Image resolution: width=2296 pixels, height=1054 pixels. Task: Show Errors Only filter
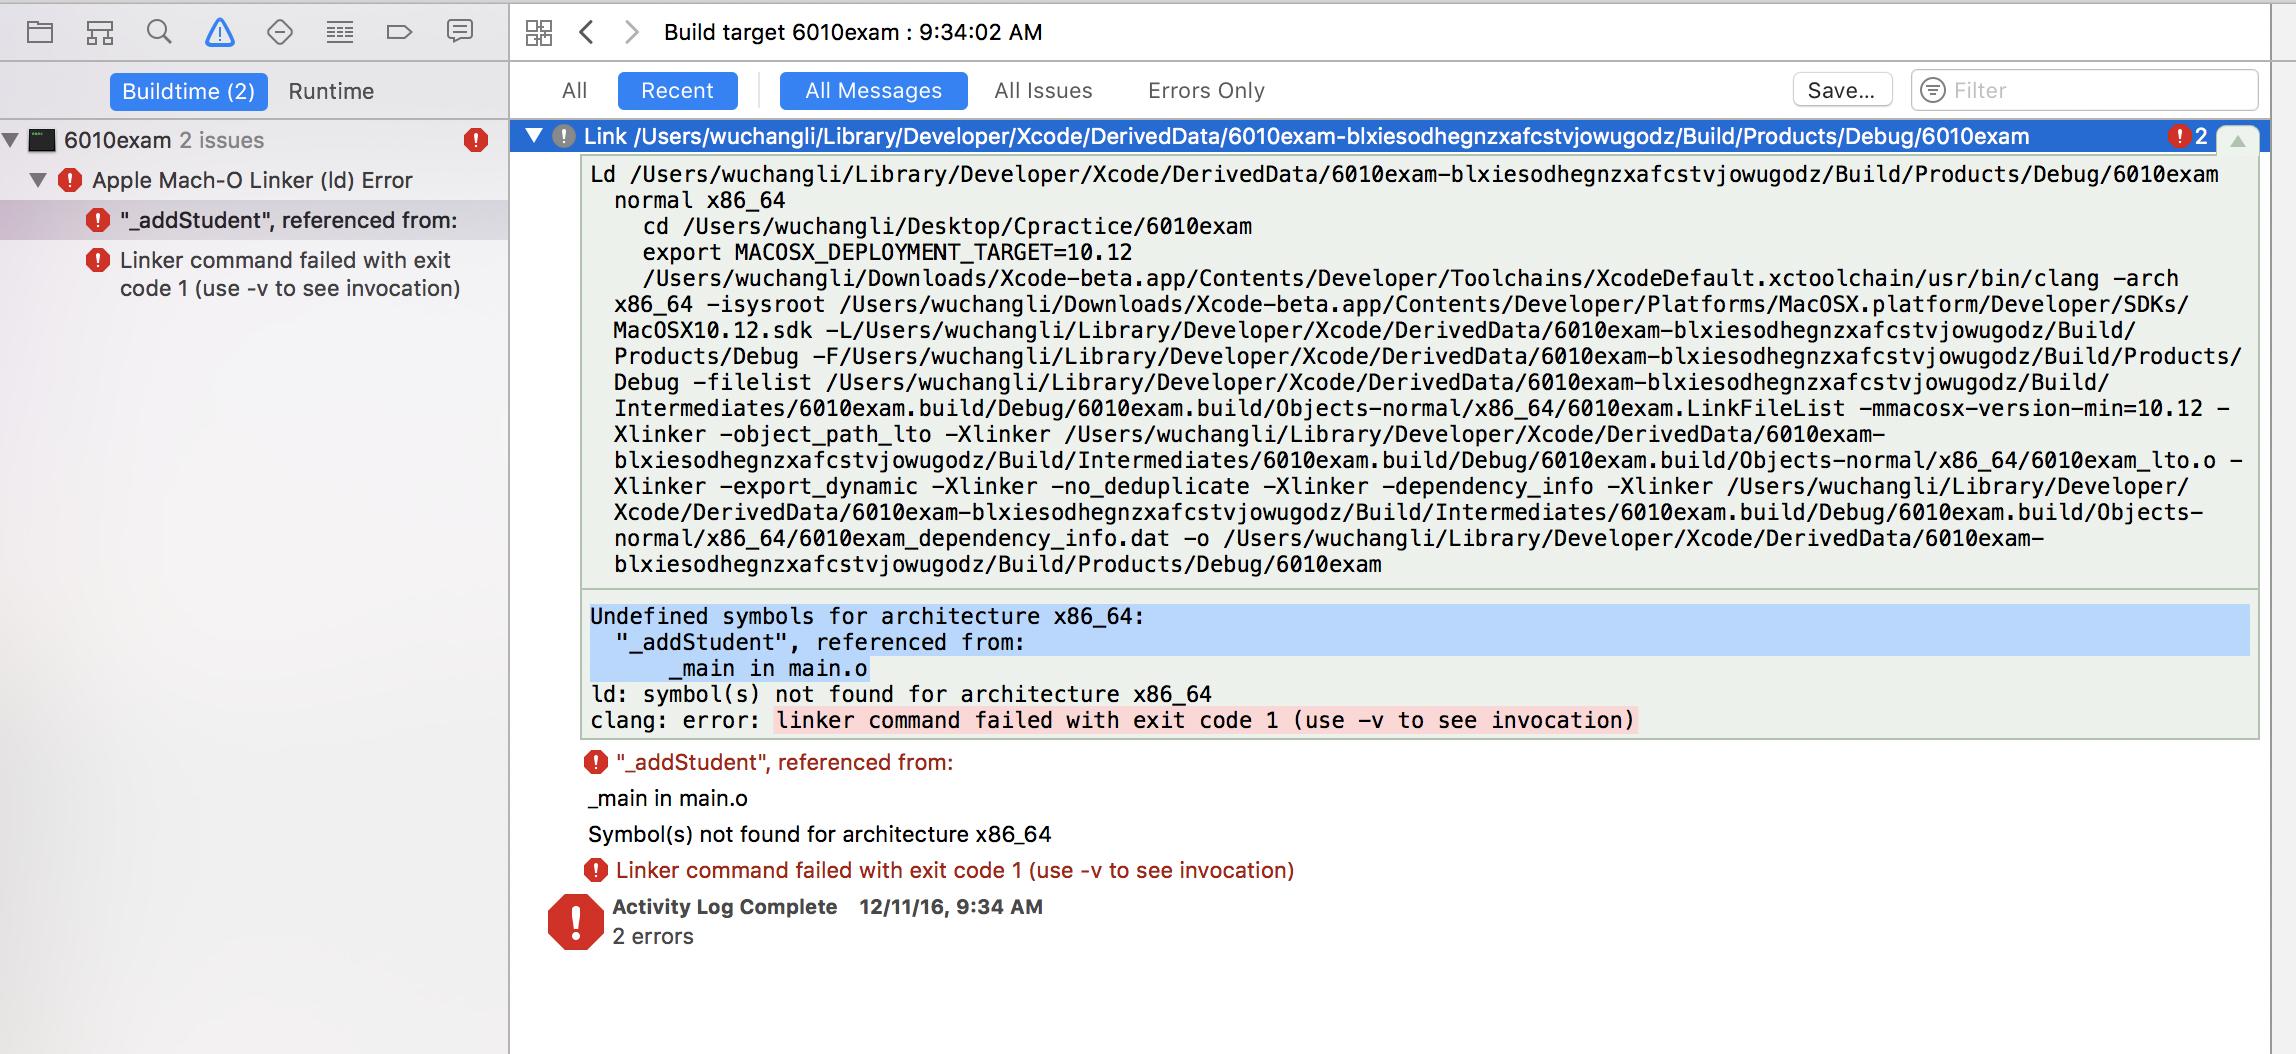(x=1206, y=90)
